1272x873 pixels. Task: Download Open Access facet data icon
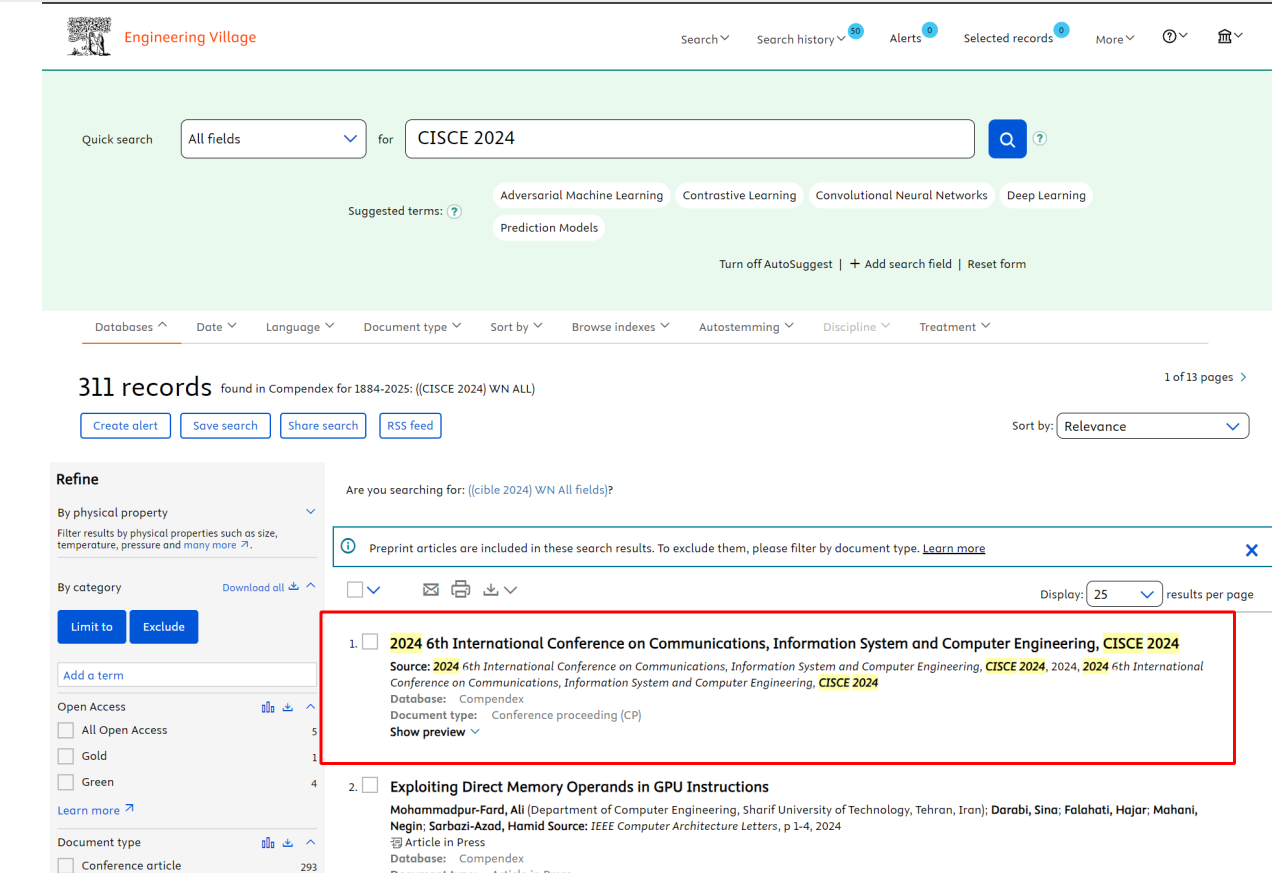(288, 707)
